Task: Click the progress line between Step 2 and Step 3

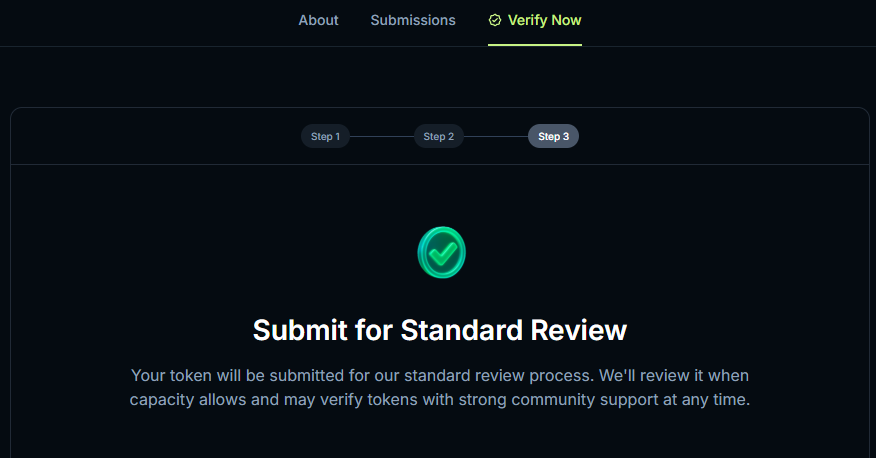Action: [x=495, y=136]
